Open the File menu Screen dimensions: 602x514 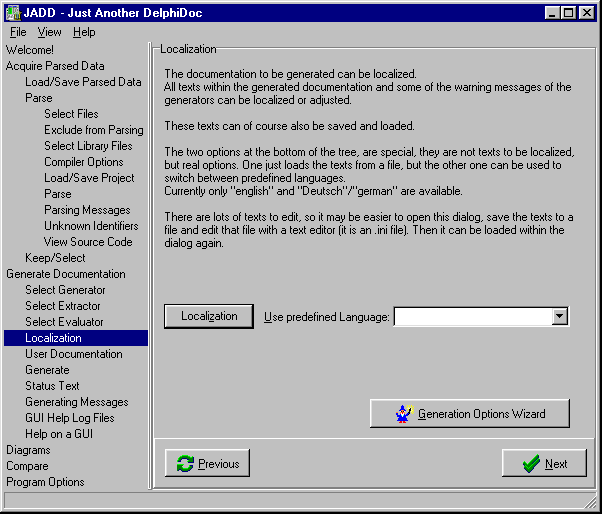coord(18,32)
